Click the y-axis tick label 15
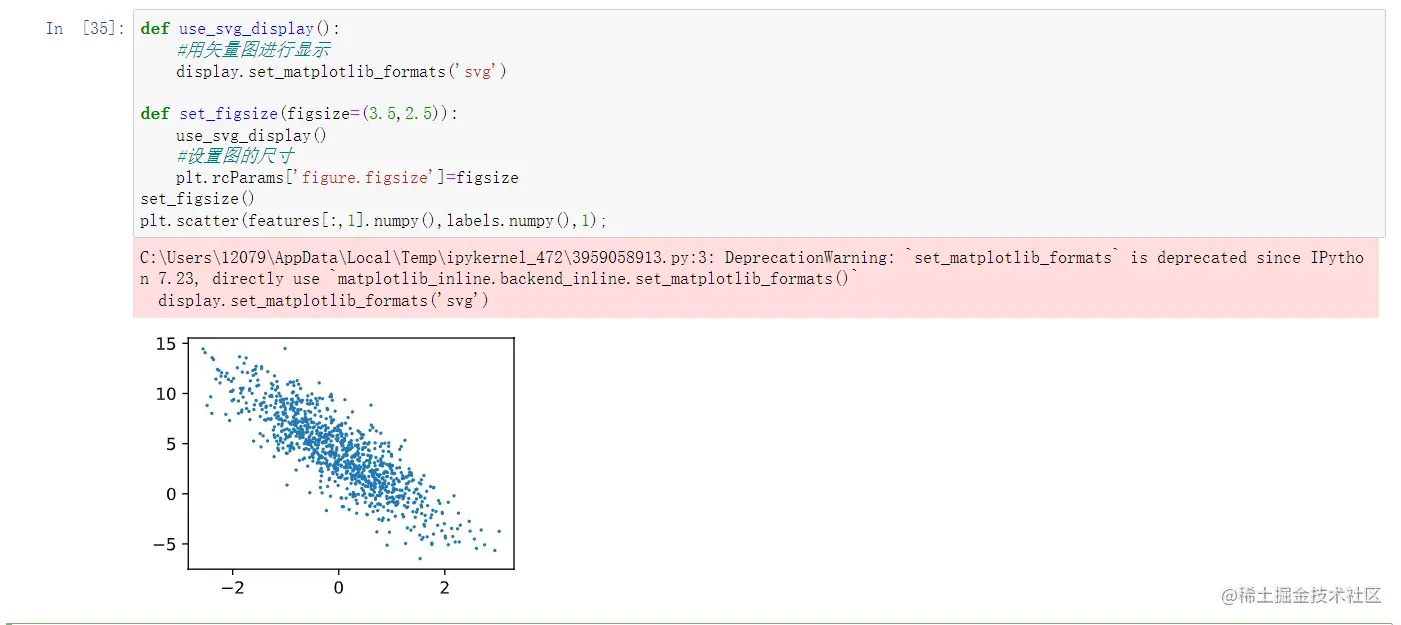This screenshot has height=625, width=1401. pos(166,344)
